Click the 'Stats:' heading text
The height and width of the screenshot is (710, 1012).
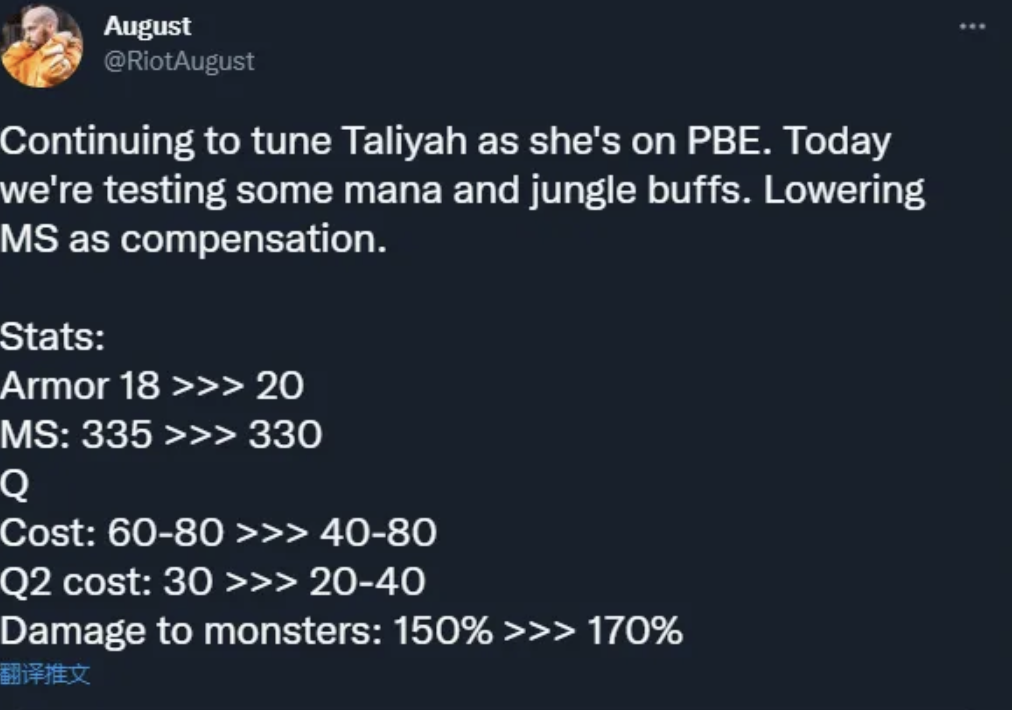pos(52,337)
